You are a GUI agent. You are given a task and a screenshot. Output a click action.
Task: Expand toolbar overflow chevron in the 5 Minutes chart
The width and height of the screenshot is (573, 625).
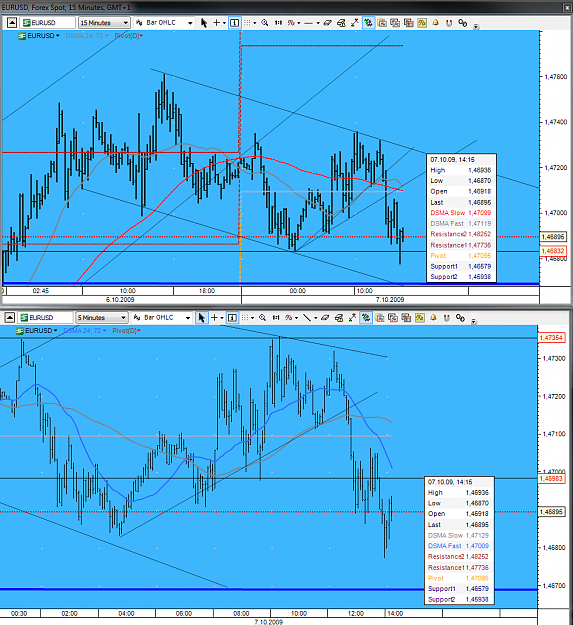click(x=474, y=321)
